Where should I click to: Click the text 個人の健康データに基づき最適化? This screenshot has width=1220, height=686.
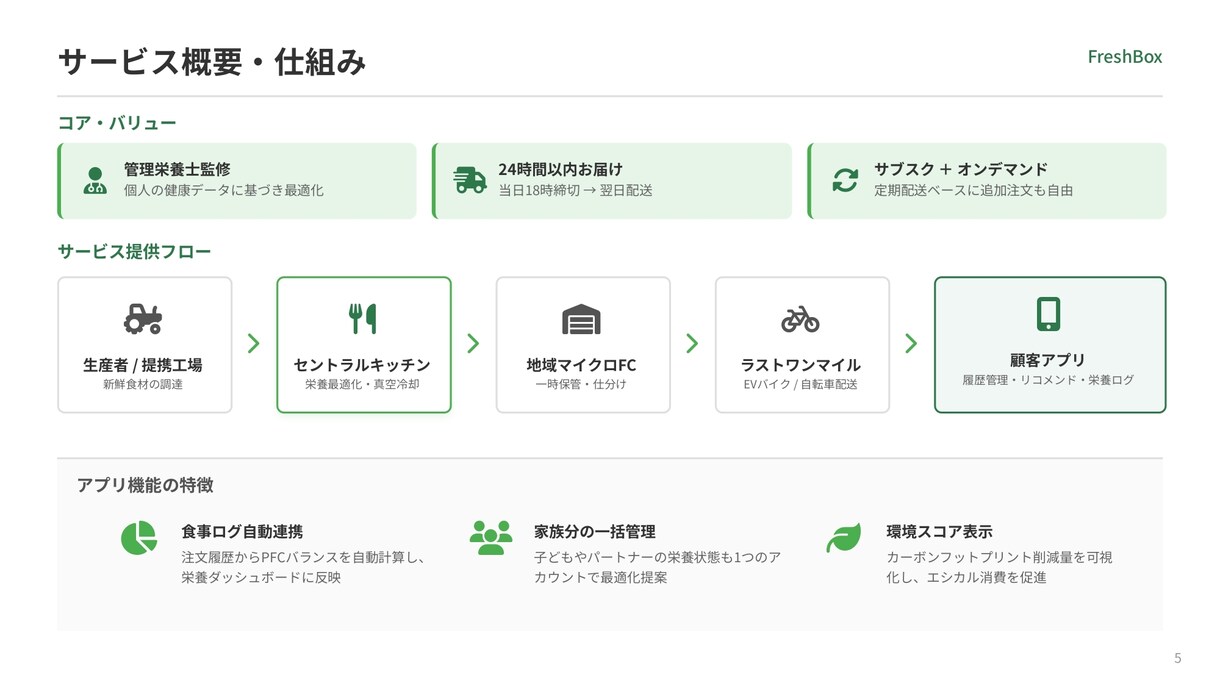pos(224,190)
